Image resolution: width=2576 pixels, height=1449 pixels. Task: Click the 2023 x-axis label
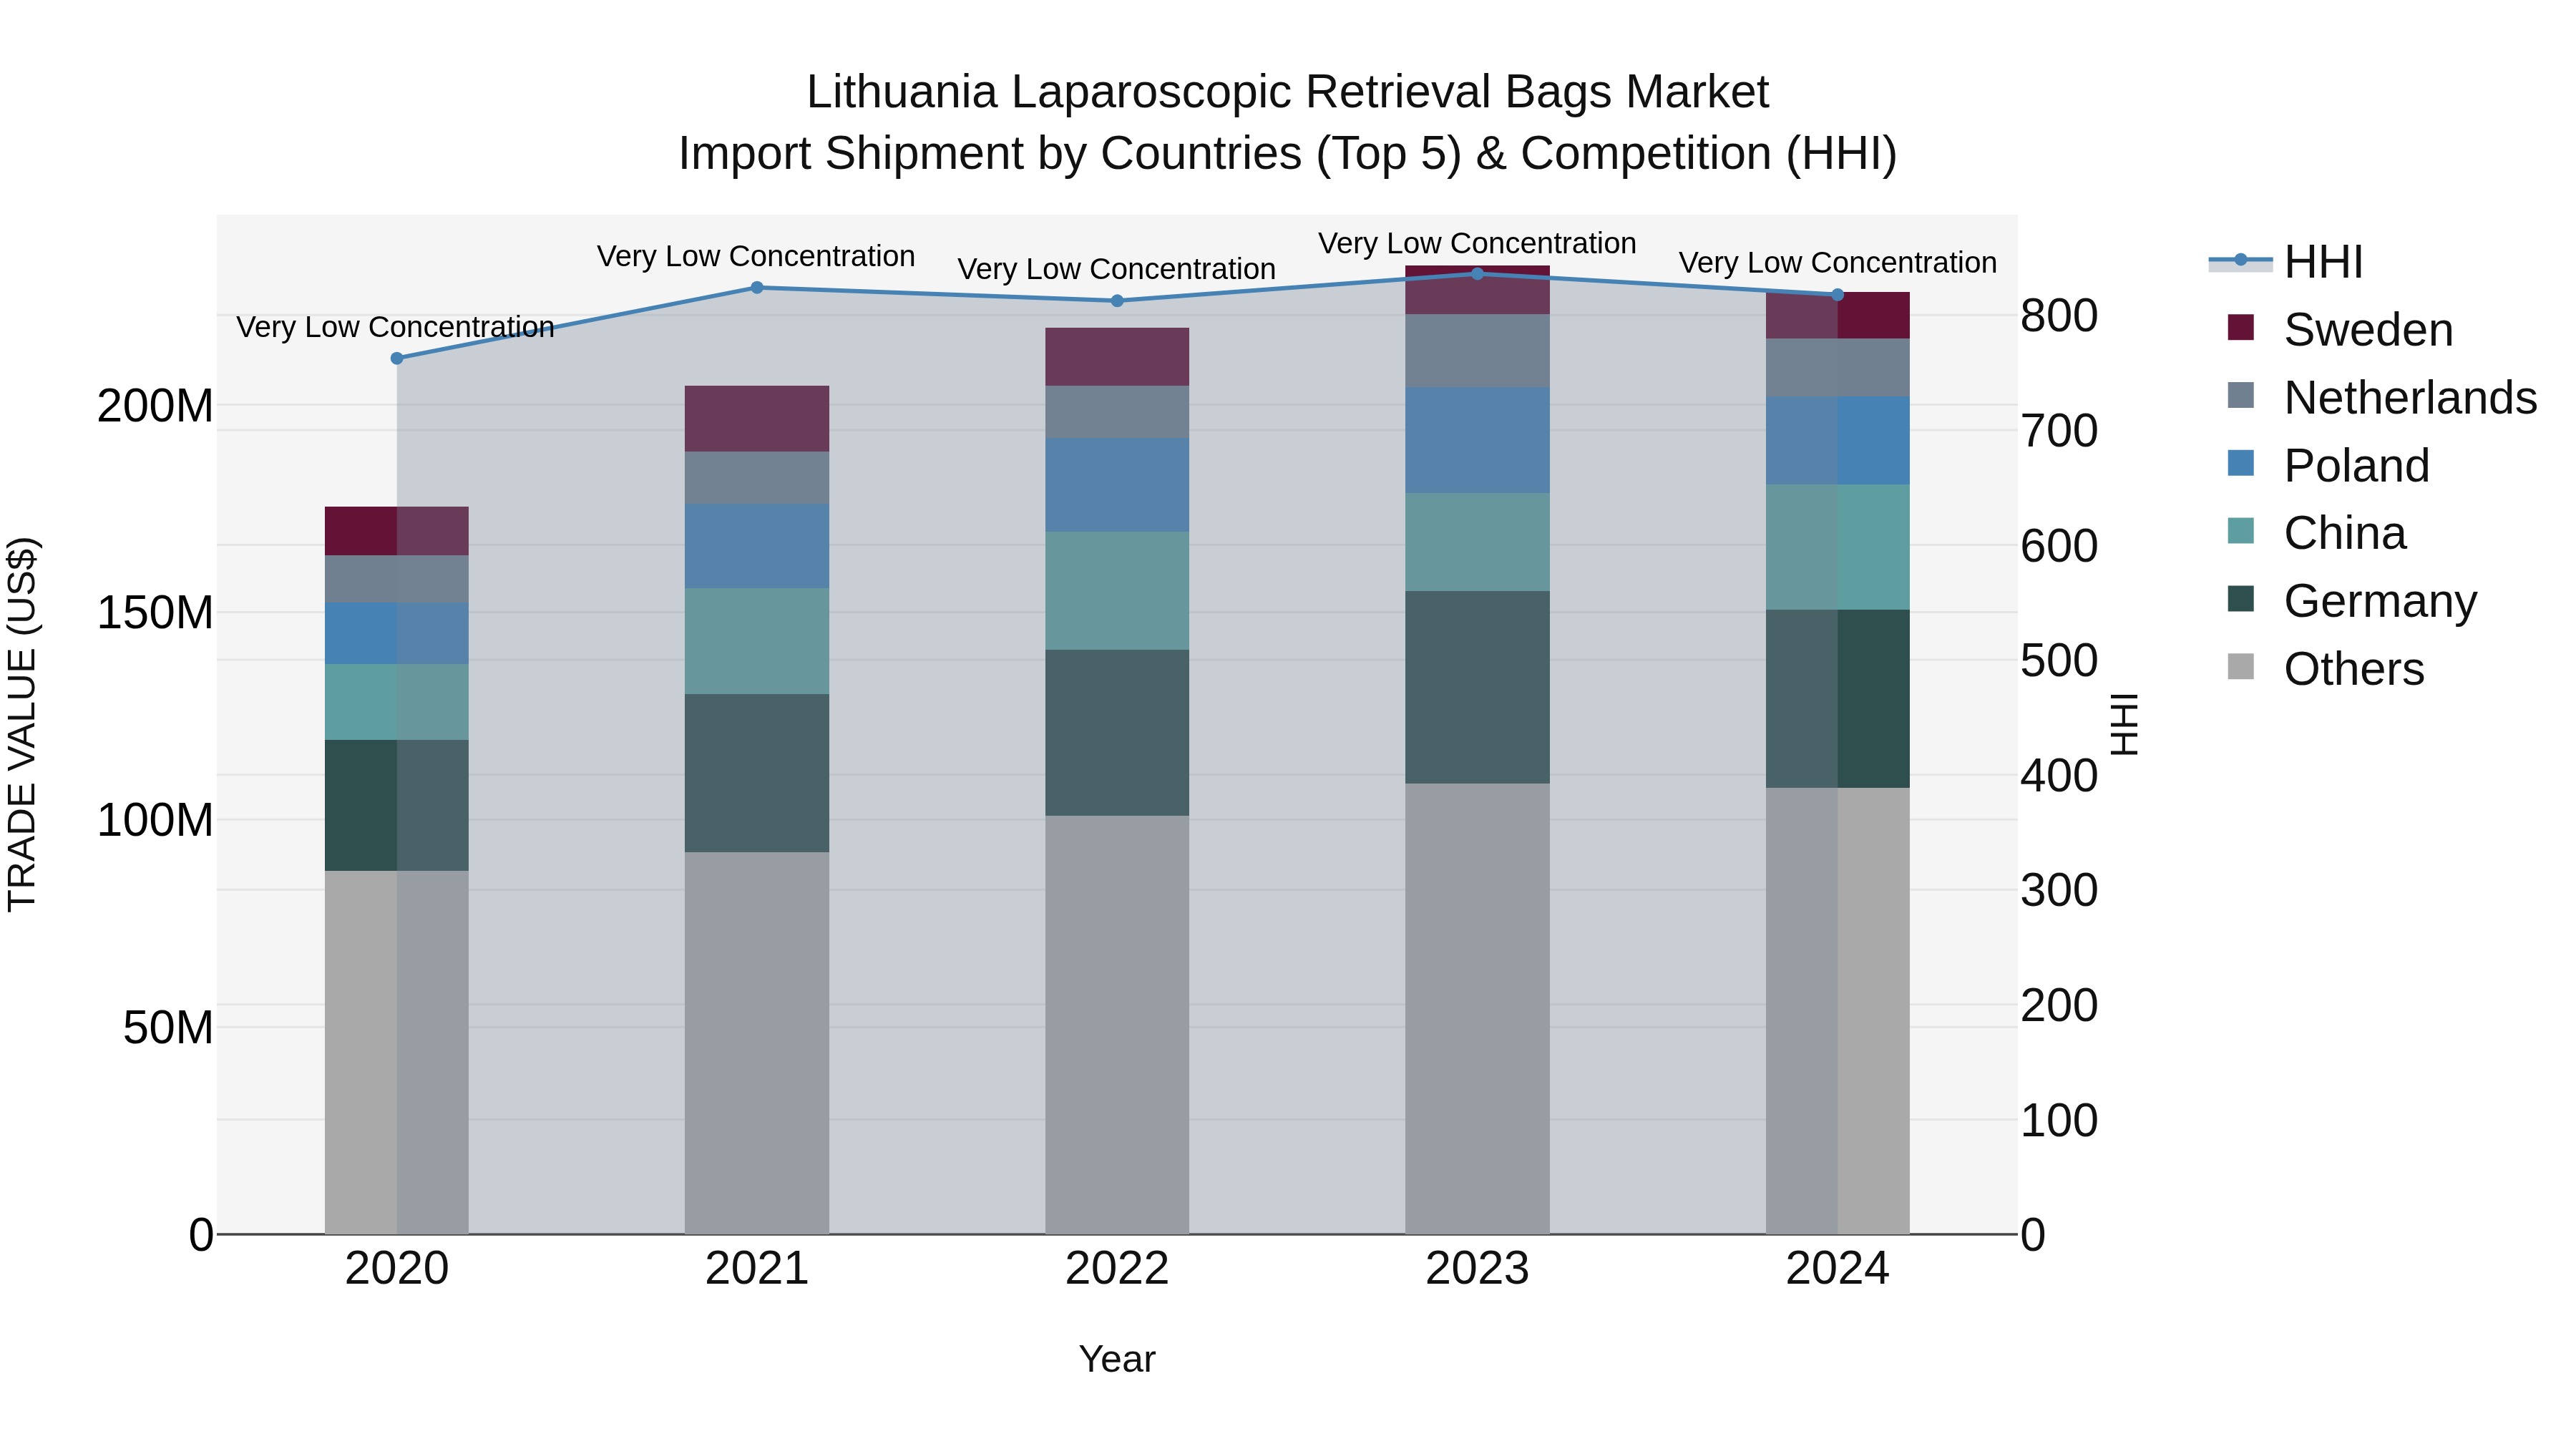[1477, 1269]
